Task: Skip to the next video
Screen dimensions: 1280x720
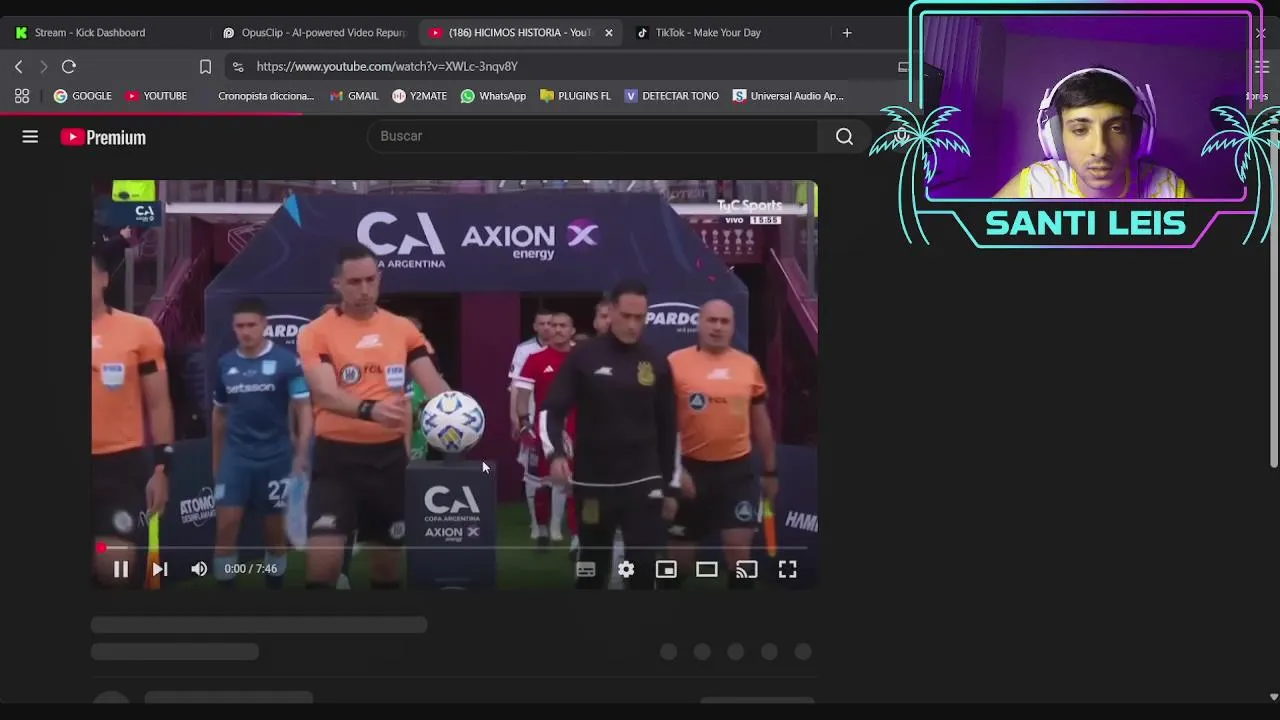Action: tap(159, 569)
